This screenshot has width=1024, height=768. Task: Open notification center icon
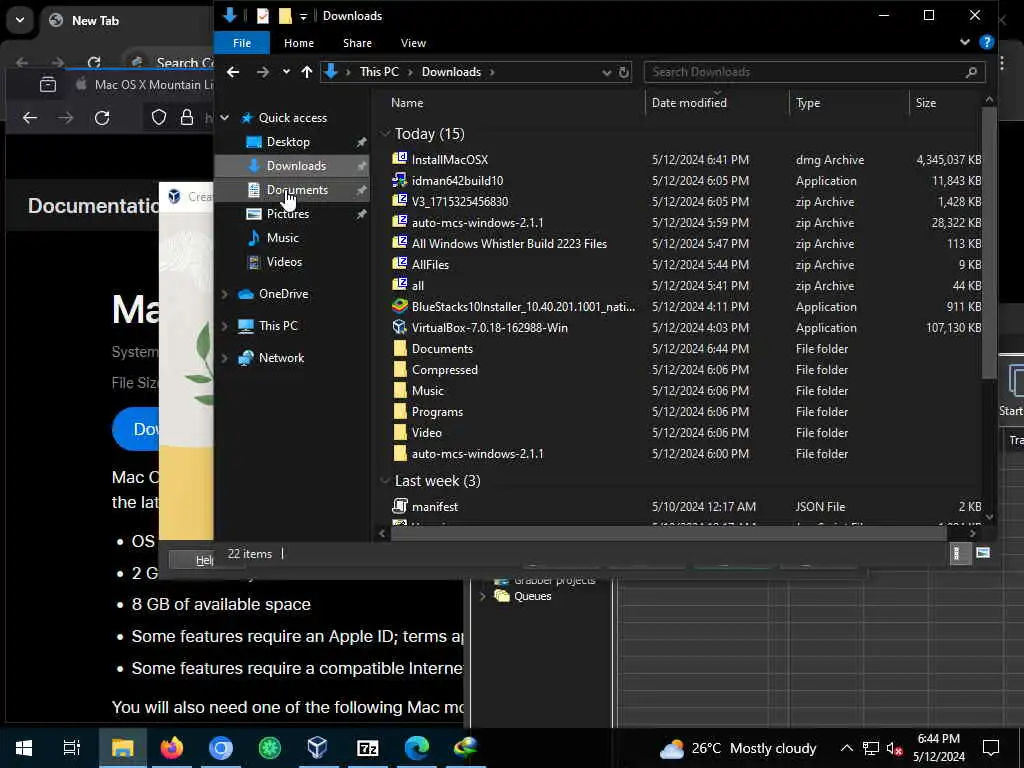point(991,748)
